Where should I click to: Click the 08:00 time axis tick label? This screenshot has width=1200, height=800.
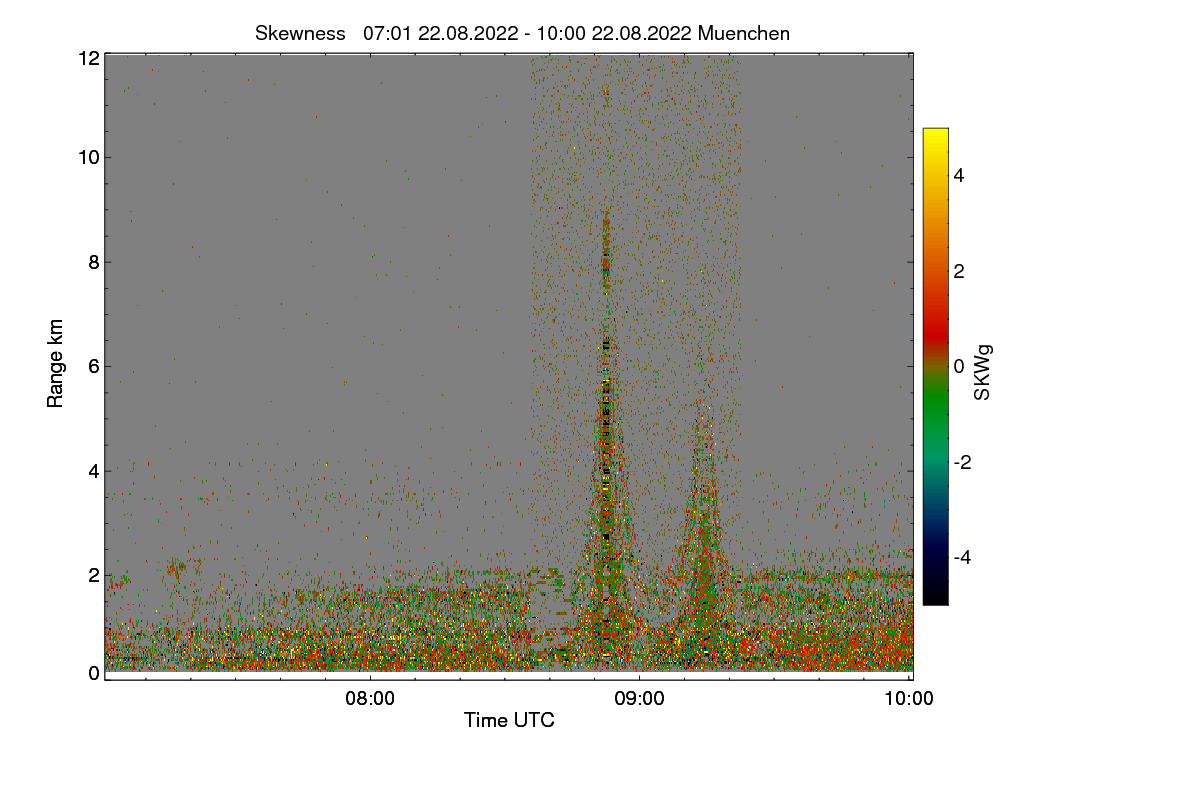tap(370, 699)
